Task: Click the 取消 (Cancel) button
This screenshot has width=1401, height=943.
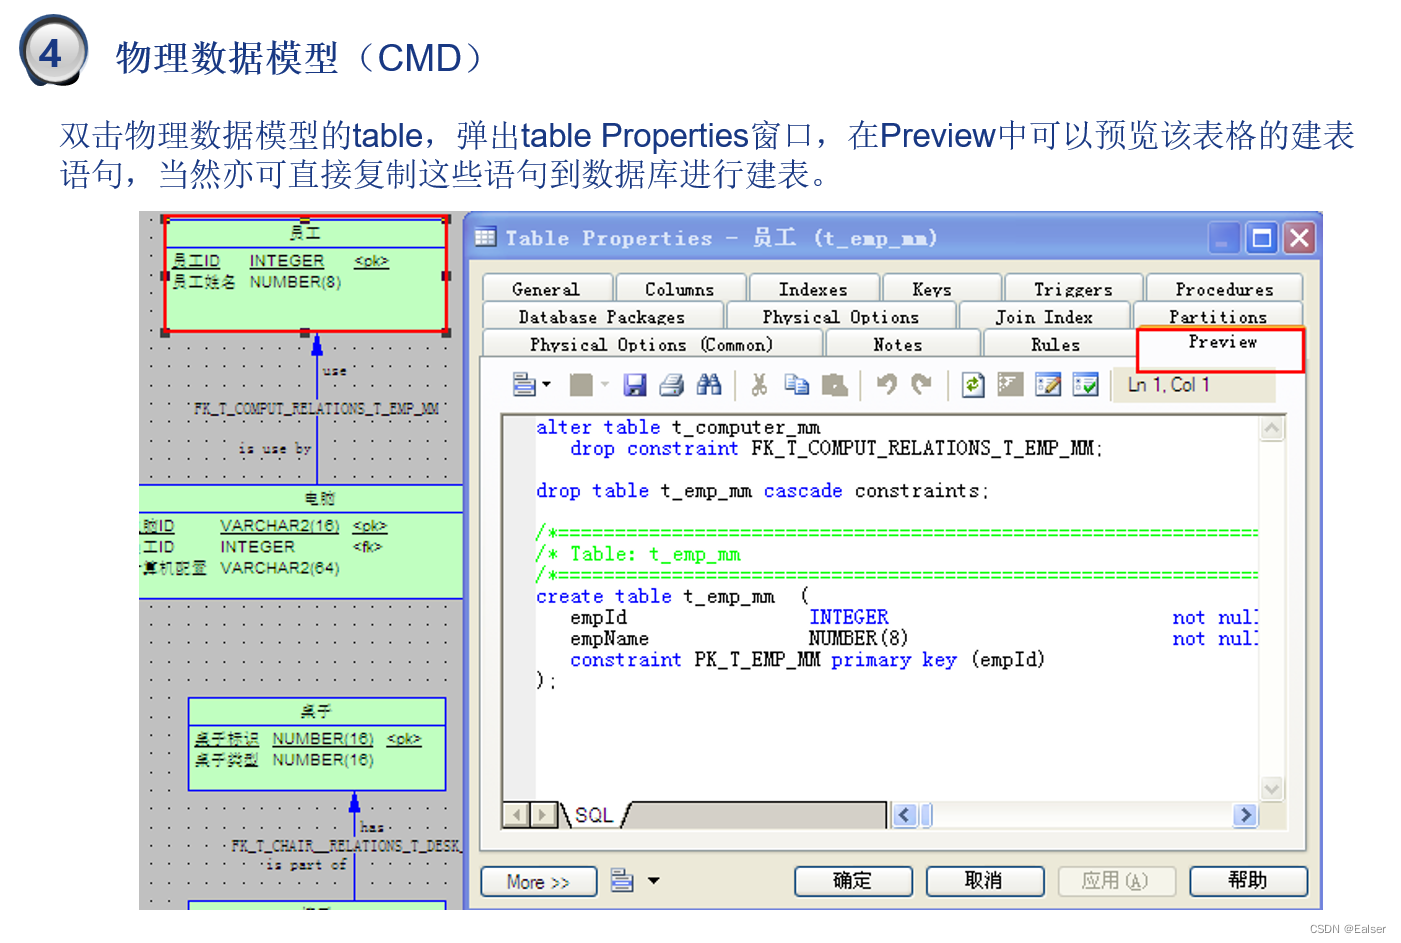Action: pos(984,881)
